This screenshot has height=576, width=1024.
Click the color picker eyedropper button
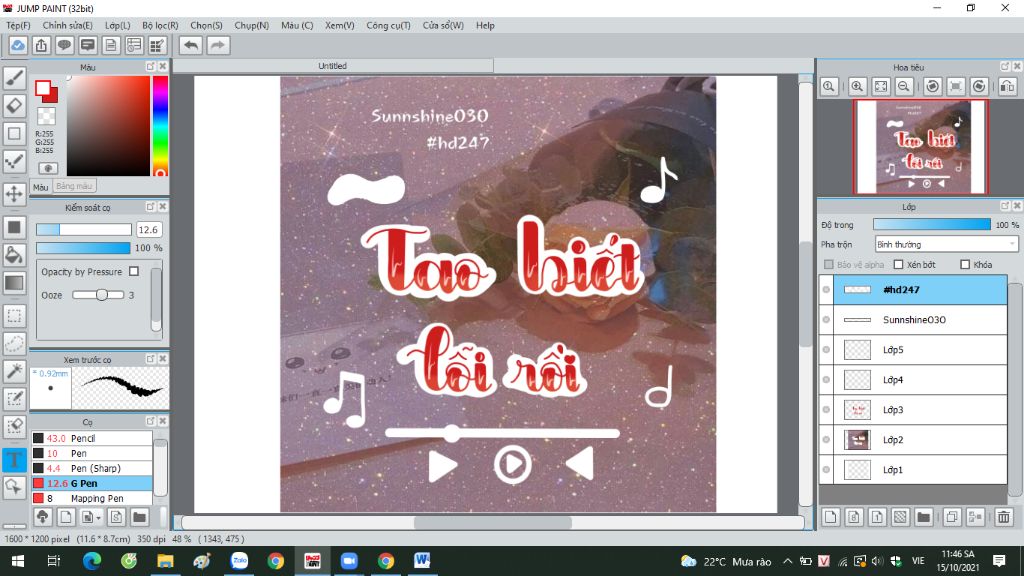[47, 168]
